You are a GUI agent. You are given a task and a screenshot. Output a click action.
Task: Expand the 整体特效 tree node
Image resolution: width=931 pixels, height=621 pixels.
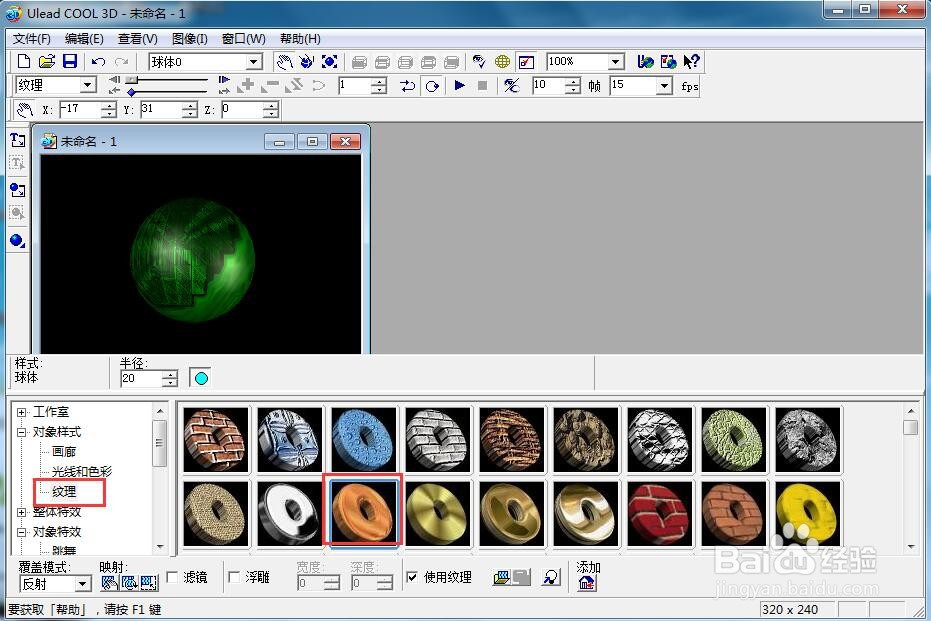(x=21, y=512)
